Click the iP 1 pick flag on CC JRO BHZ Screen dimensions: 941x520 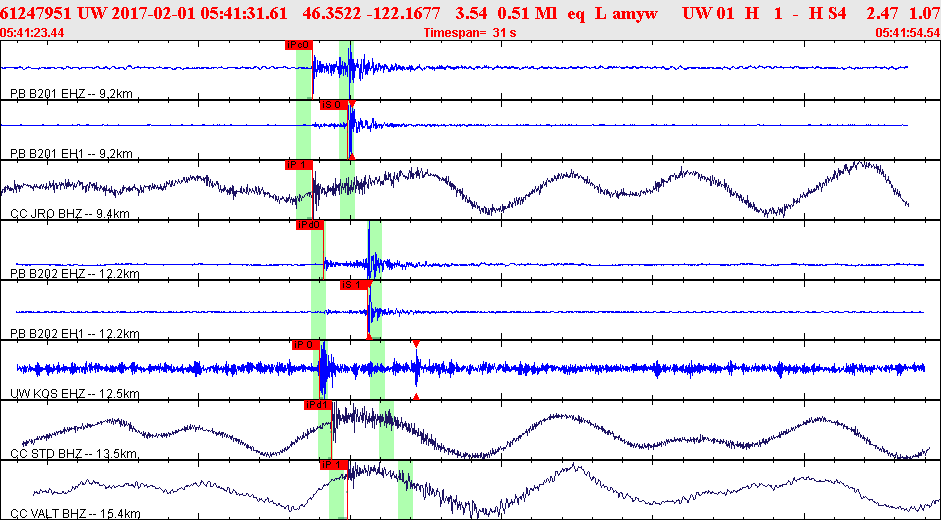click(299, 165)
